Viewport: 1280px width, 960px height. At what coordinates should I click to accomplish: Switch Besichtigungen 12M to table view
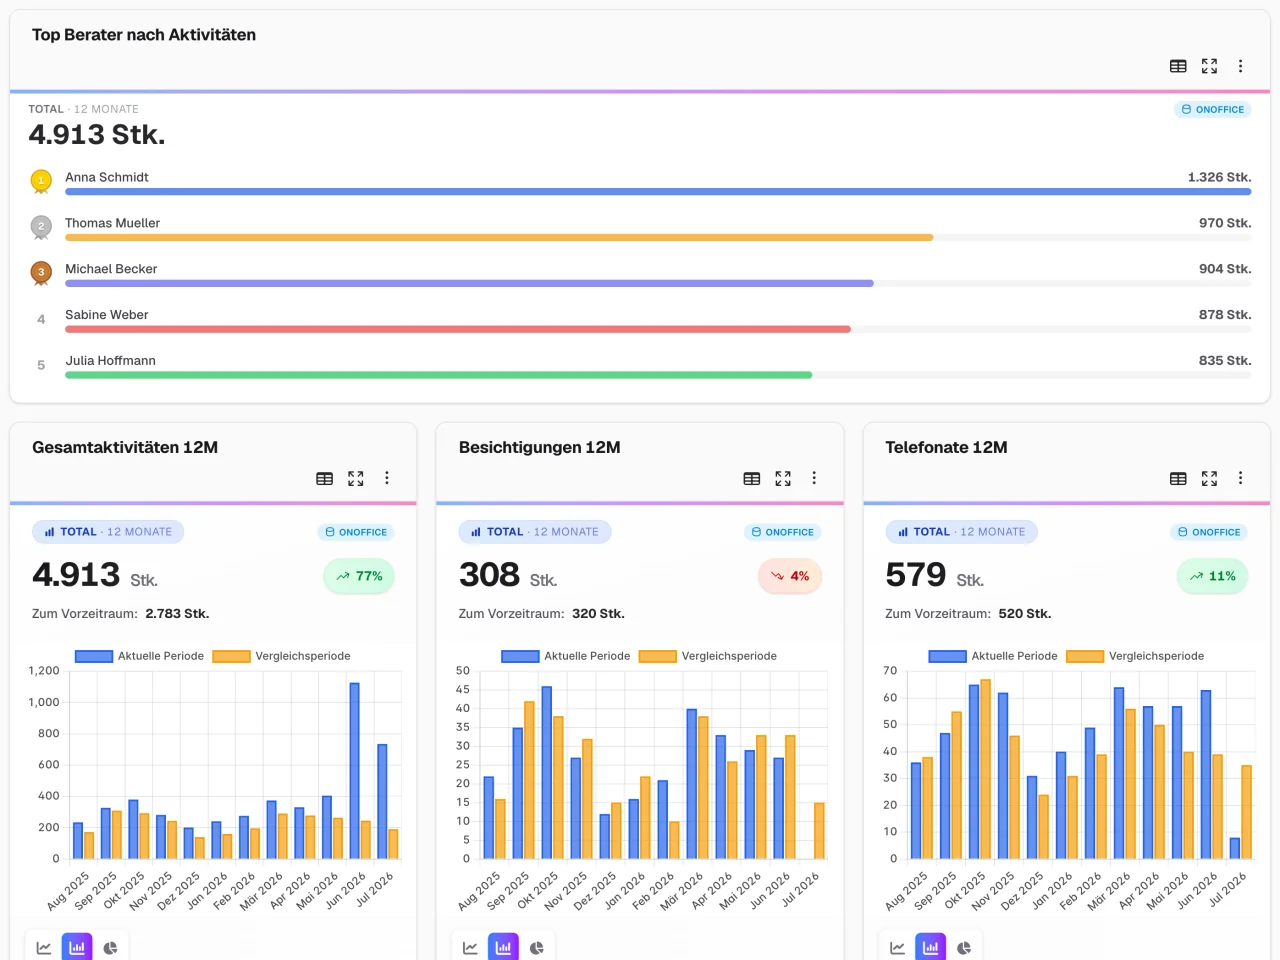(x=752, y=479)
